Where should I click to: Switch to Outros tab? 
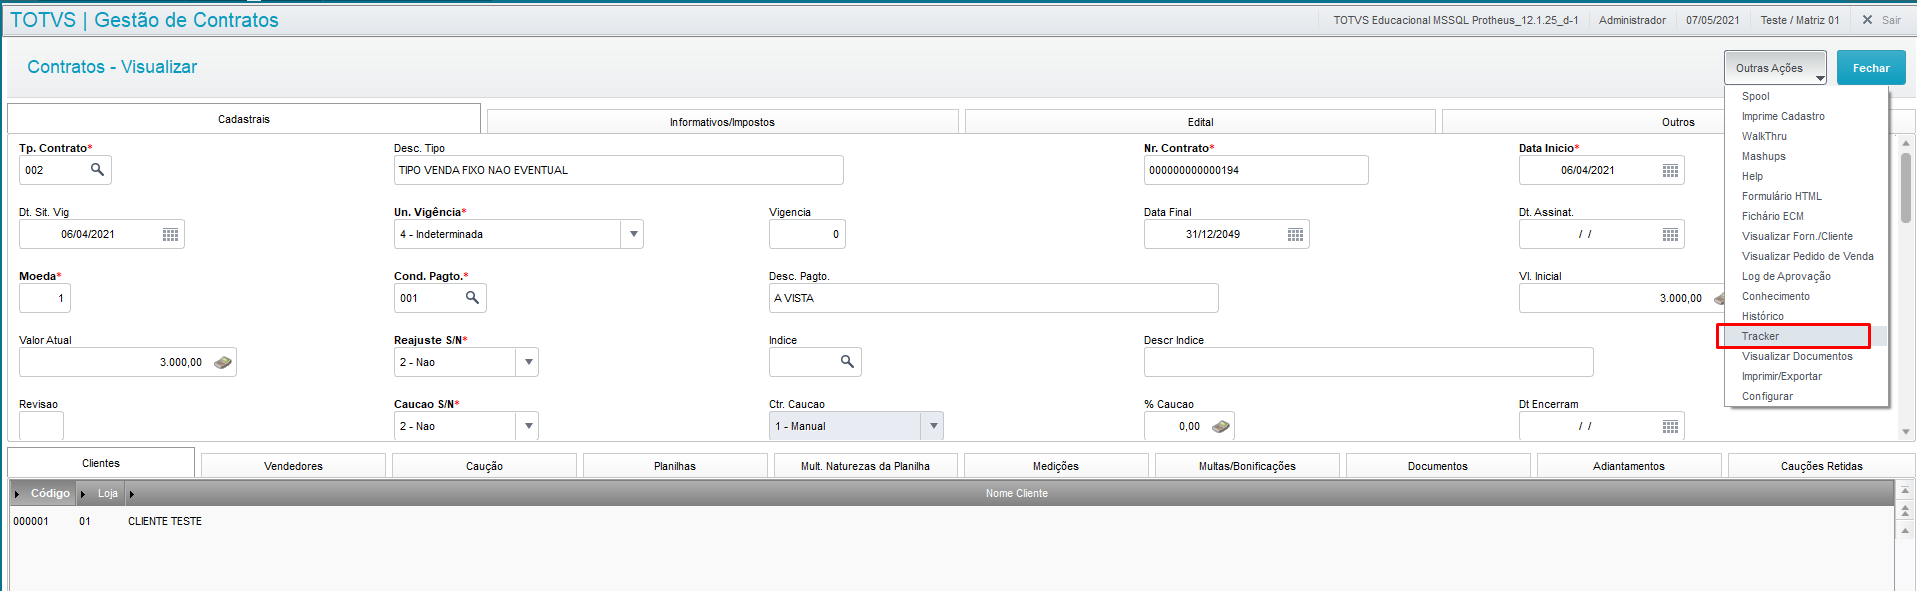[1678, 122]
